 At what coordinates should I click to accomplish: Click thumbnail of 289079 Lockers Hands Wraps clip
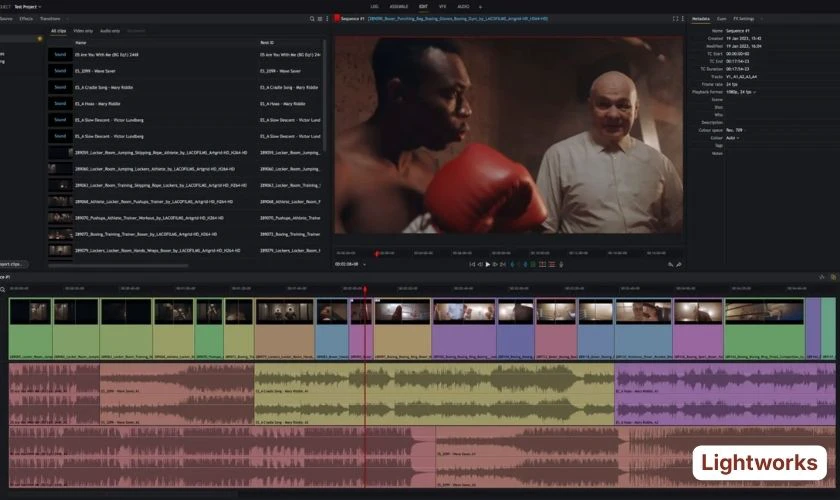coord(60,250)
